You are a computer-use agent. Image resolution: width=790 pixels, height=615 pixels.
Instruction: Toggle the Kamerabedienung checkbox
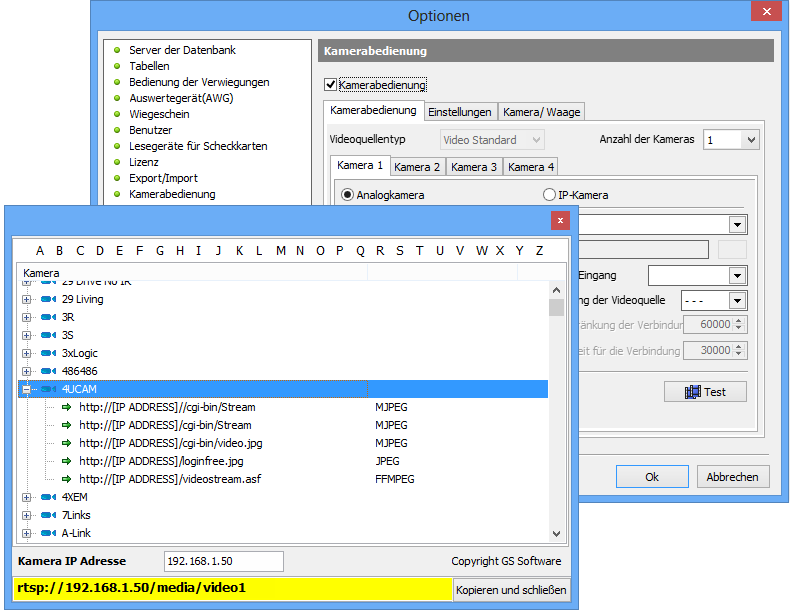point(332,86)
